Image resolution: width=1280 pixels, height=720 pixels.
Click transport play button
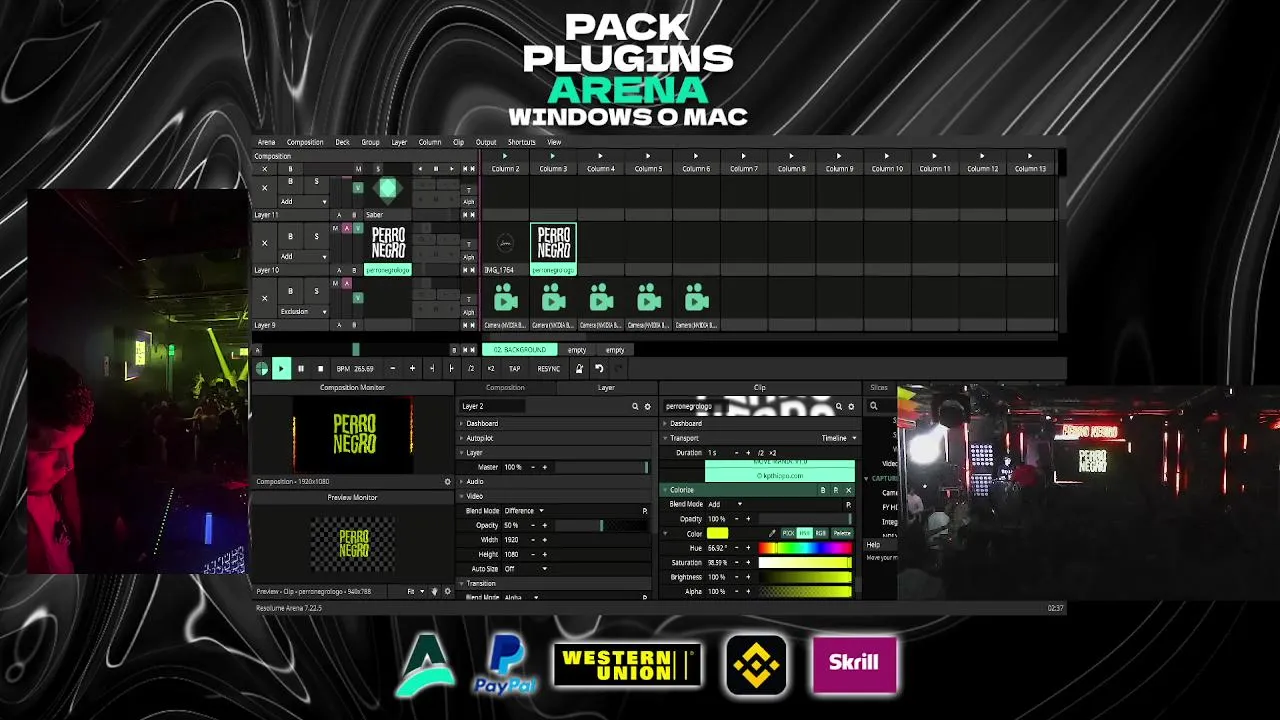281,369
